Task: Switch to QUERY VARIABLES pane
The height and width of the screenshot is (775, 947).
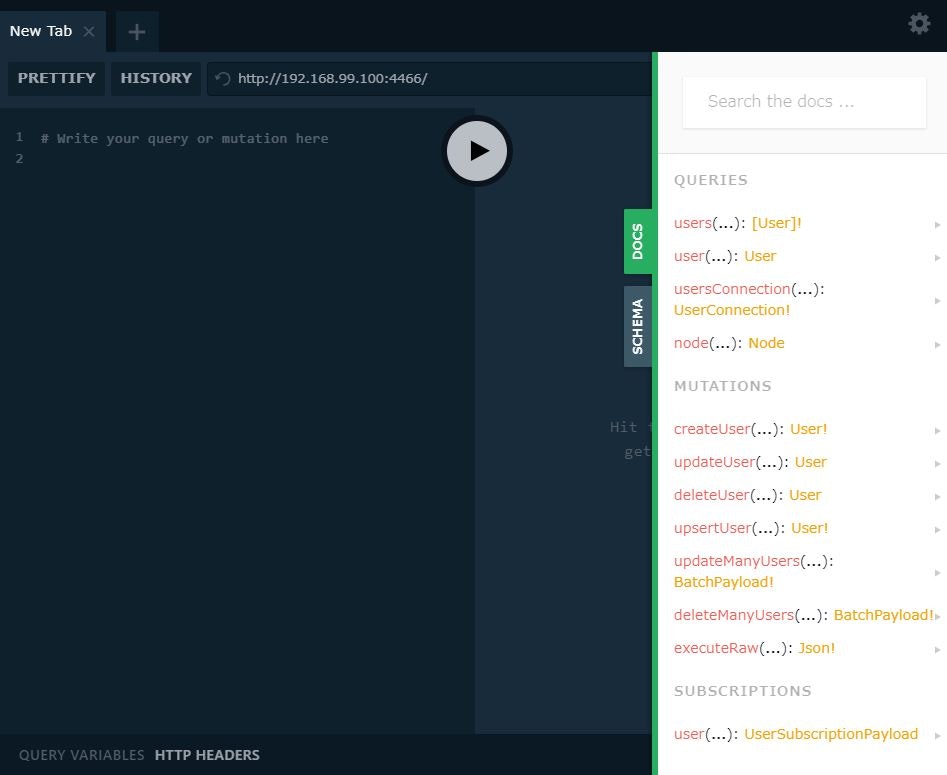Action: click(x=82, y=755)
